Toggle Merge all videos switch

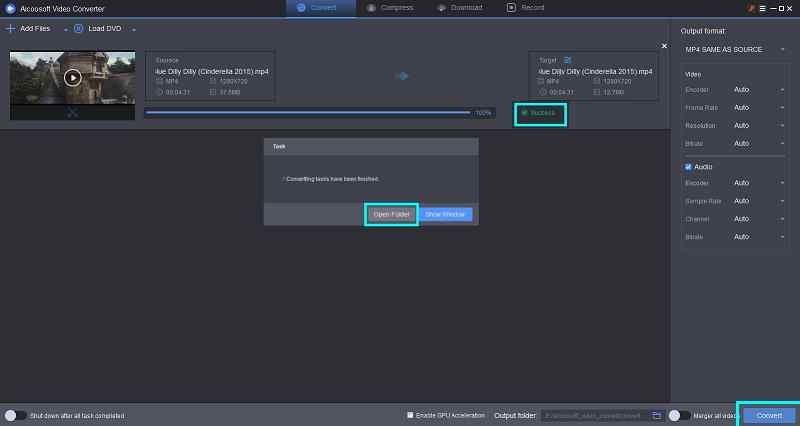pyautogui.click(x=680, y=415)
